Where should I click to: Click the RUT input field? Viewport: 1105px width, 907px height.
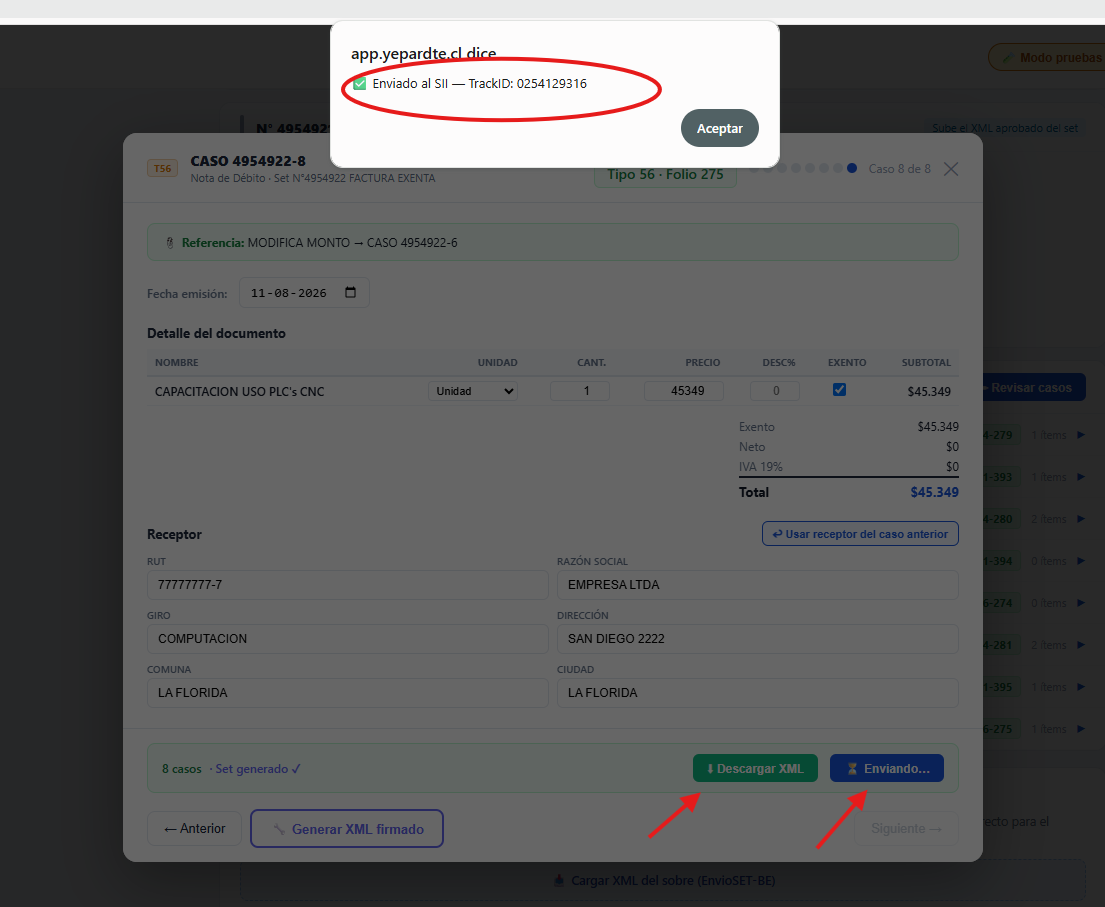[347, 585]
